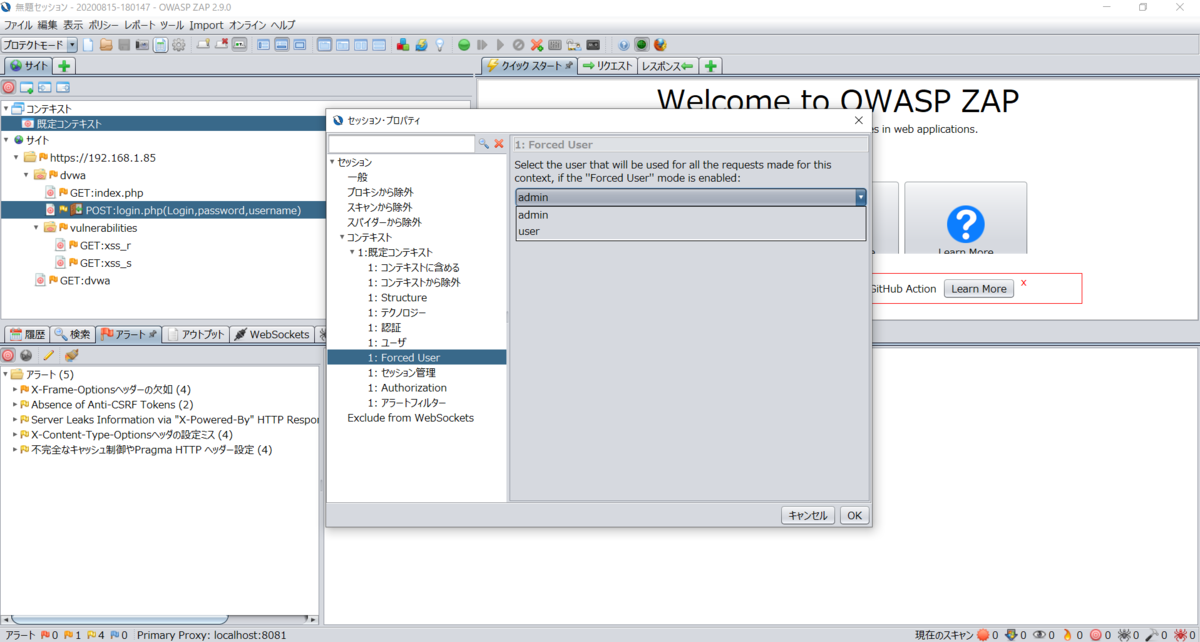Click the grey globe icon in Alerts toolbar
This screenshot has width=1200, height=642.
pos(26,355)
